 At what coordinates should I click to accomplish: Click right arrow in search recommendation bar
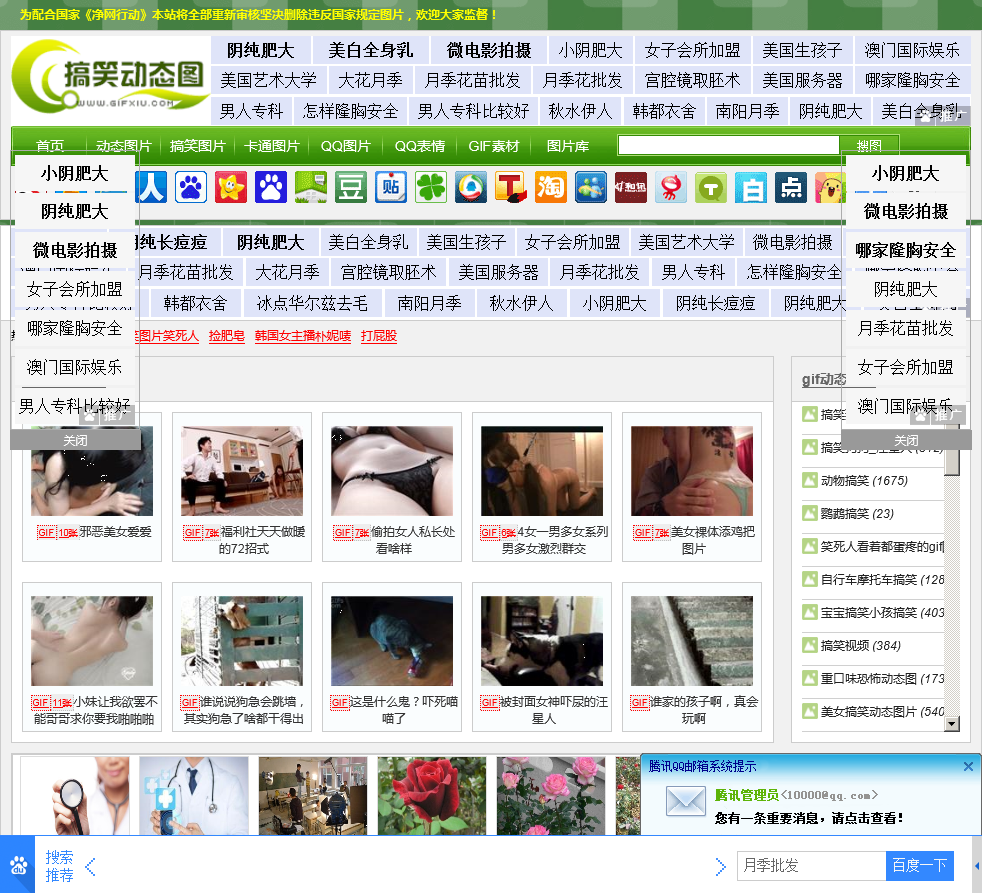(720, 867)
